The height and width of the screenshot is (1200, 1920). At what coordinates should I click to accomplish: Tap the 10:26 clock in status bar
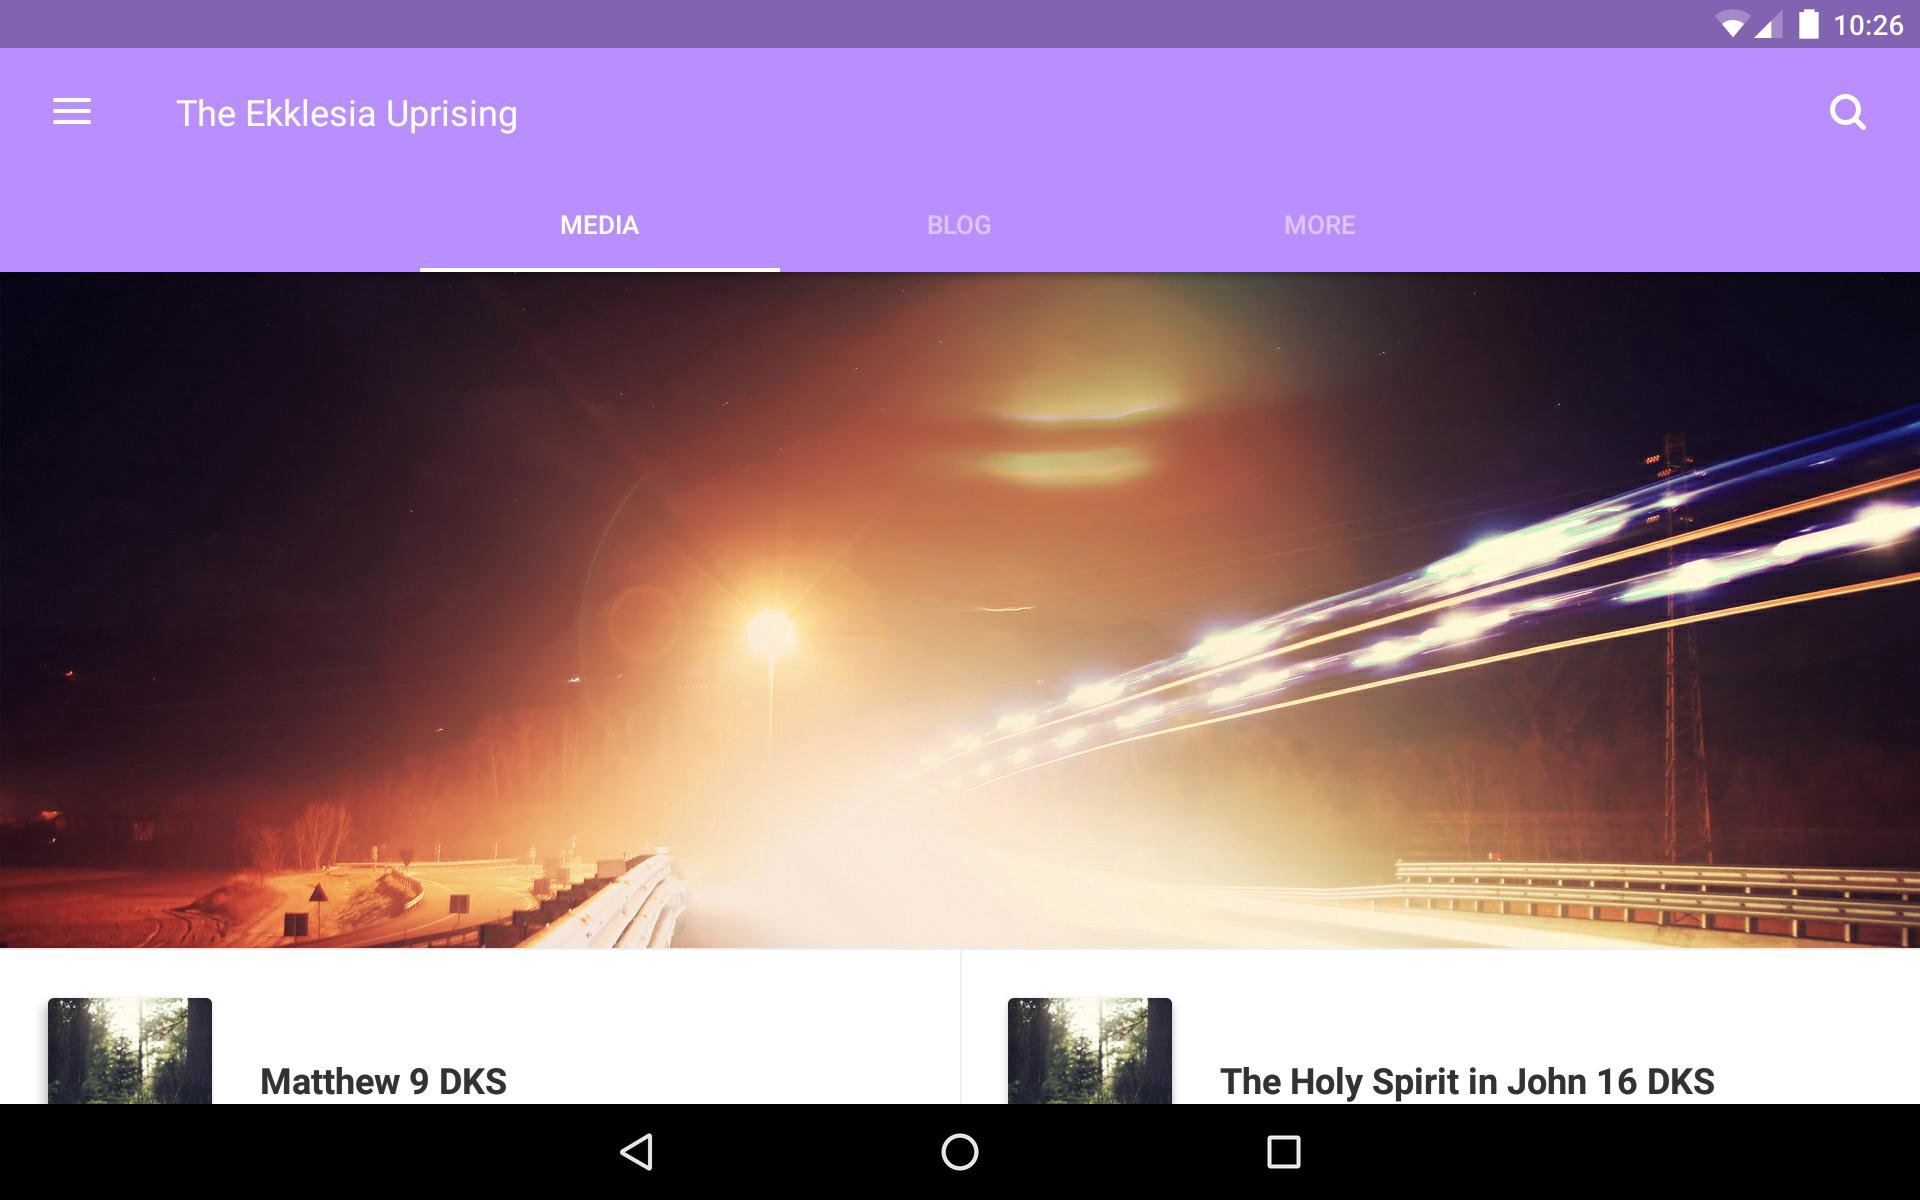1867,25
